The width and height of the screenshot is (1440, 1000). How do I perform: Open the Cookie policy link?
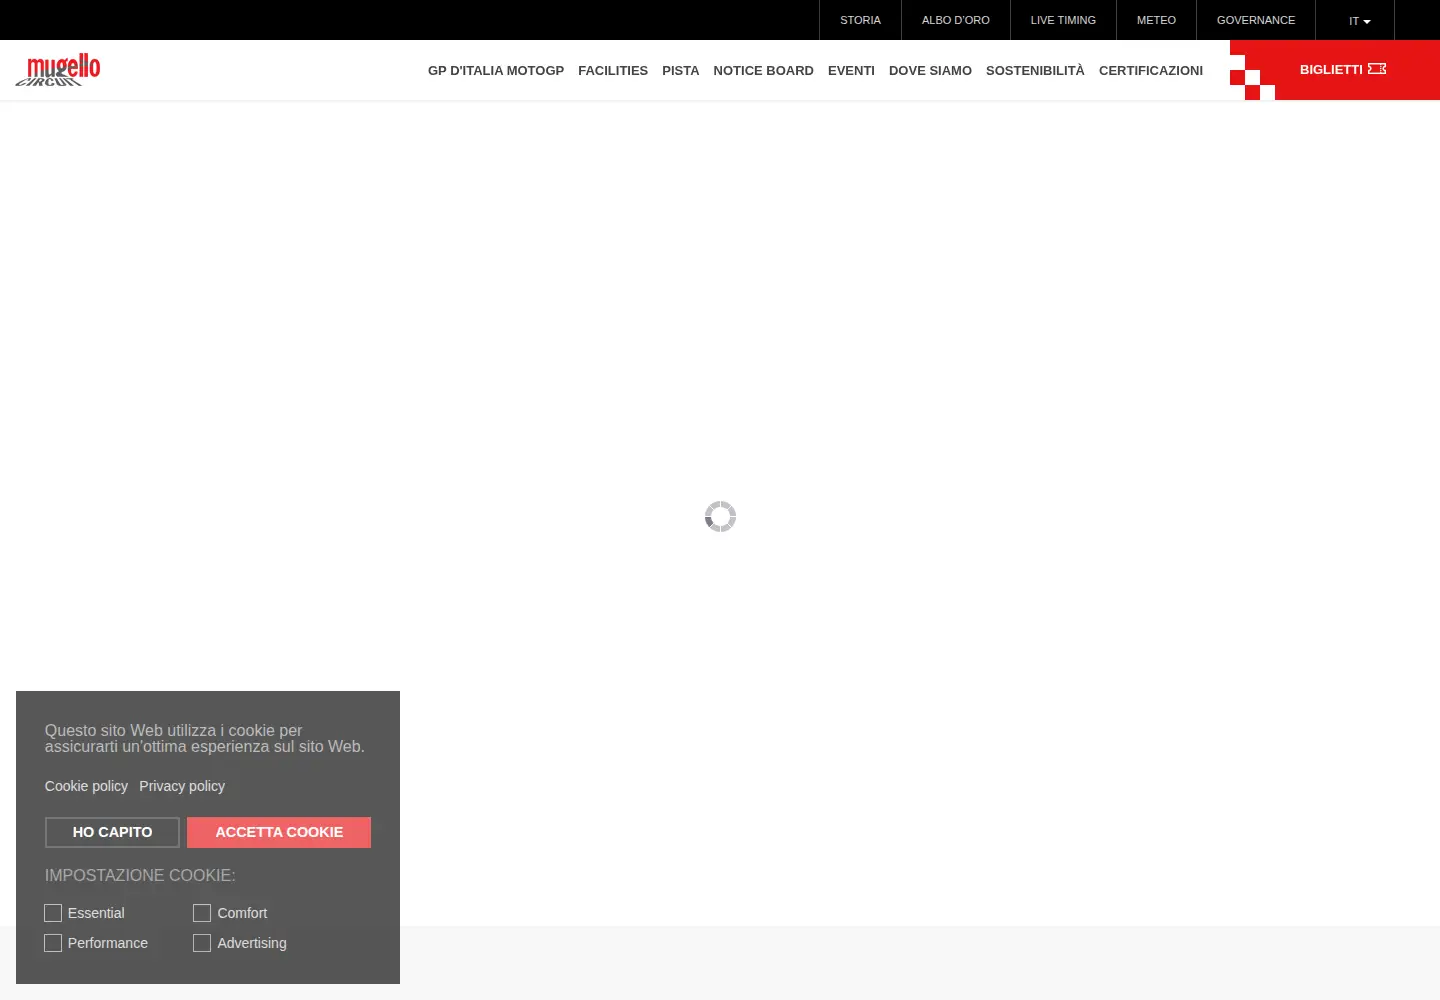click(86, 786)
